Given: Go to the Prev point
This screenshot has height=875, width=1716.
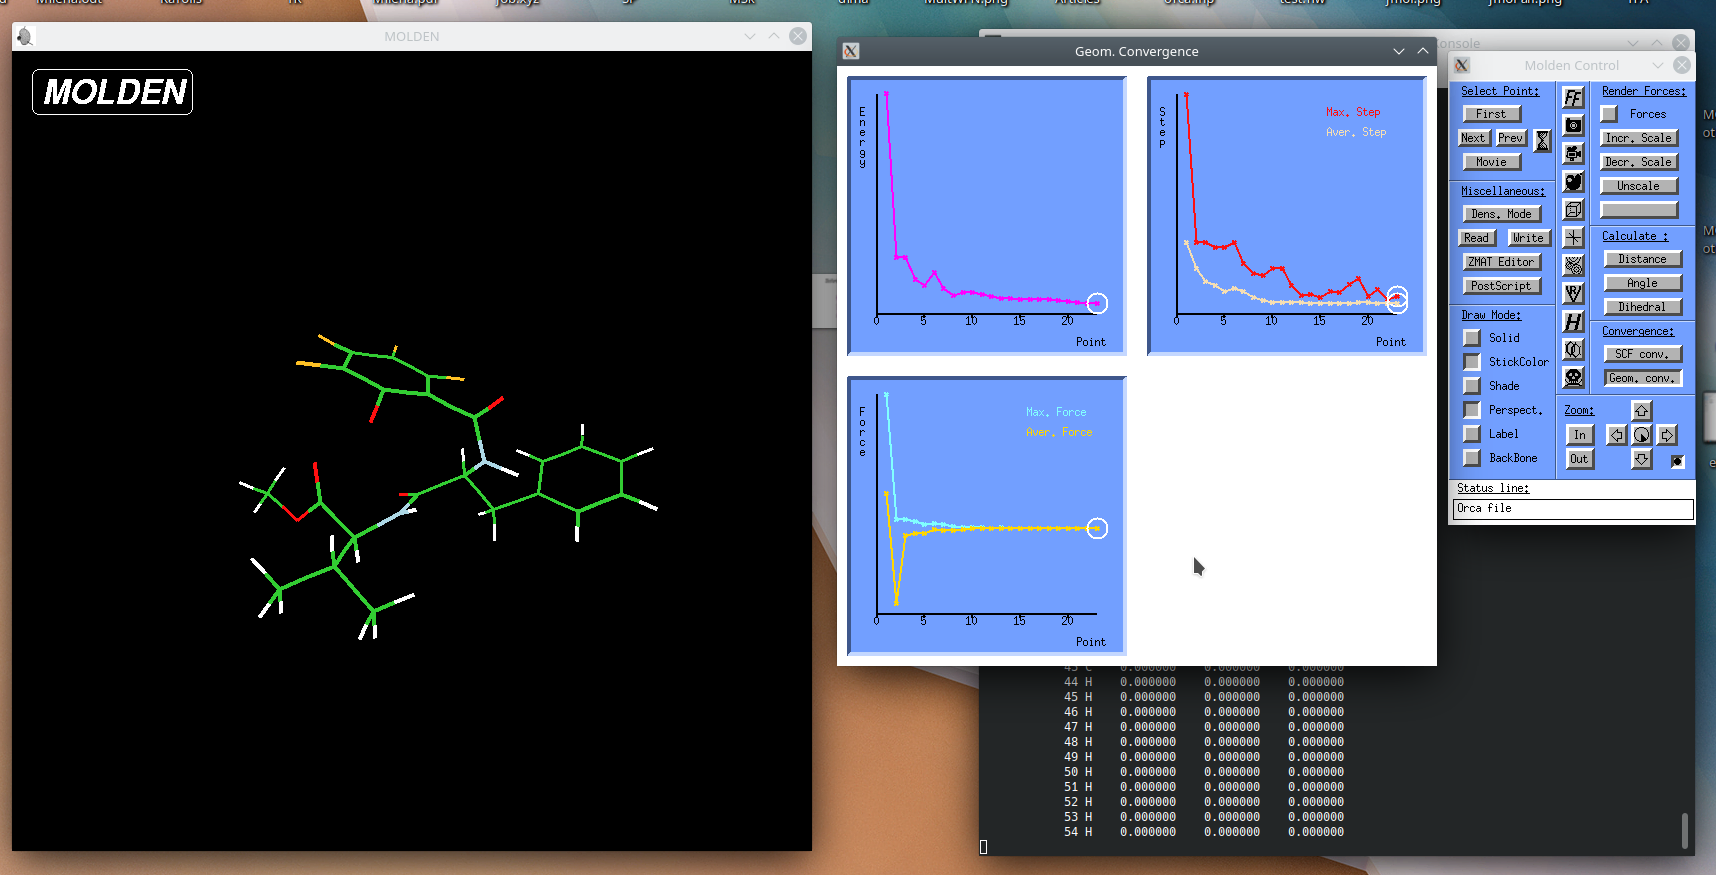Looking at the screenshot, I should pos(1511,138).
